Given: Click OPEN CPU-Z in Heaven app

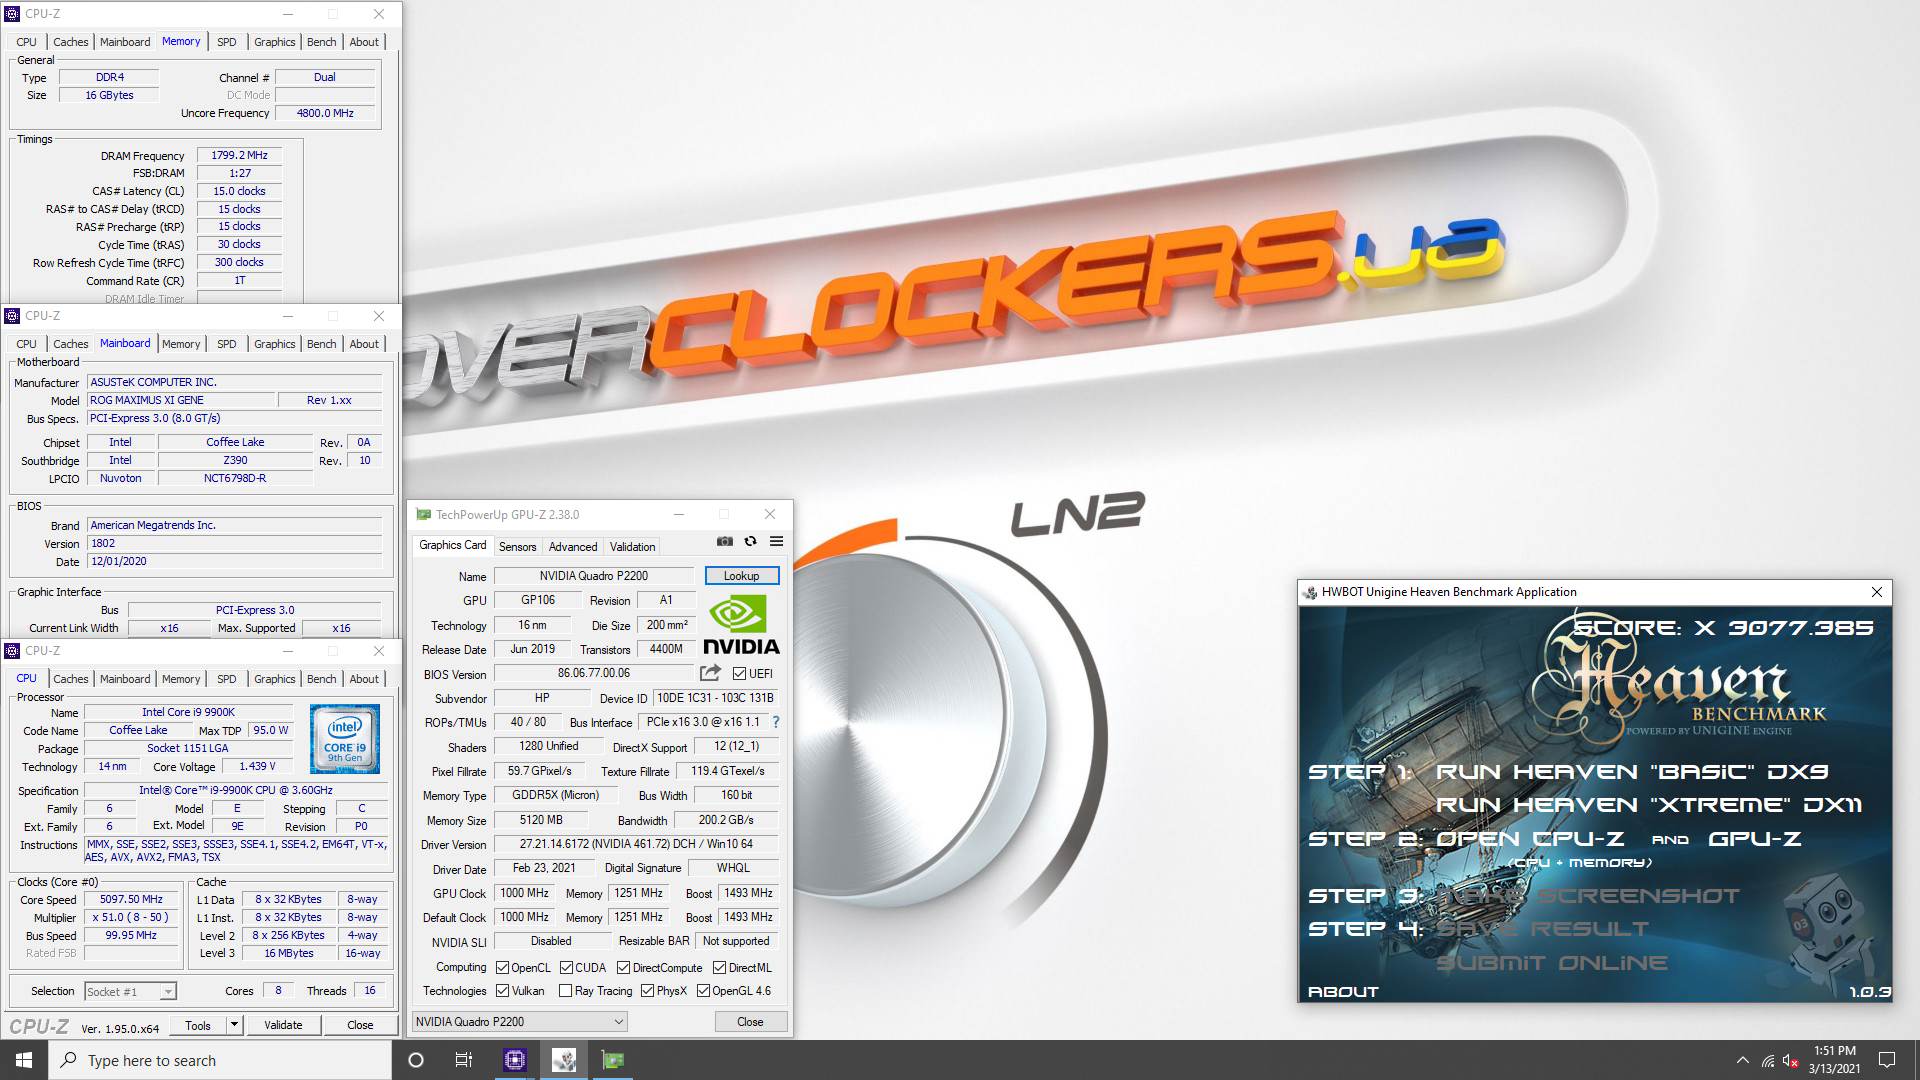Looking at the screenshot, I should pyautogui.click(x=1530, y=839).
